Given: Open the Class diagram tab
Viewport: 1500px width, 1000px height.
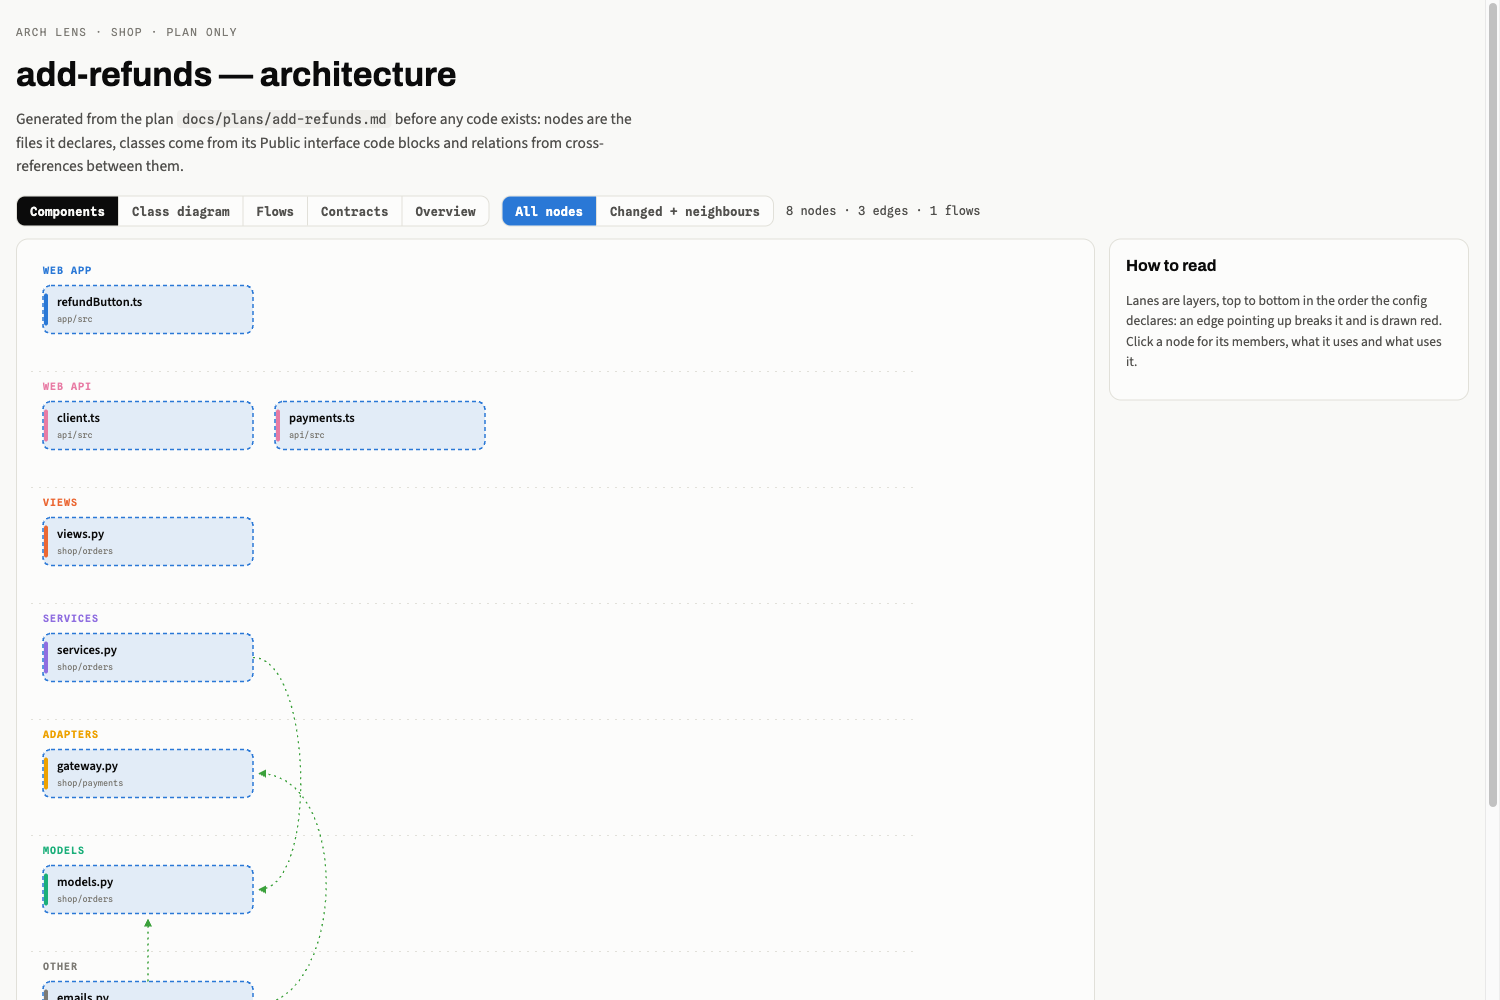Looking at the screenshot, I should (x=181, y=211).
